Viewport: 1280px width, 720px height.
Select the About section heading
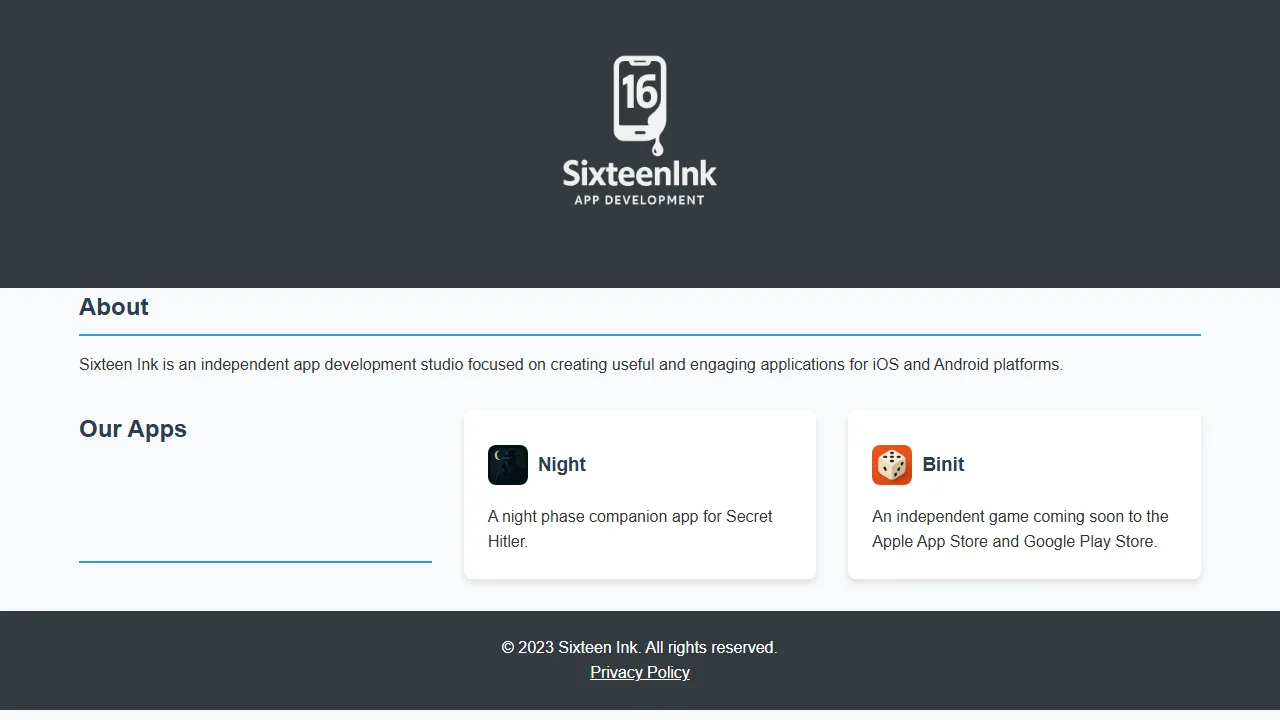[x=113, y=307]
